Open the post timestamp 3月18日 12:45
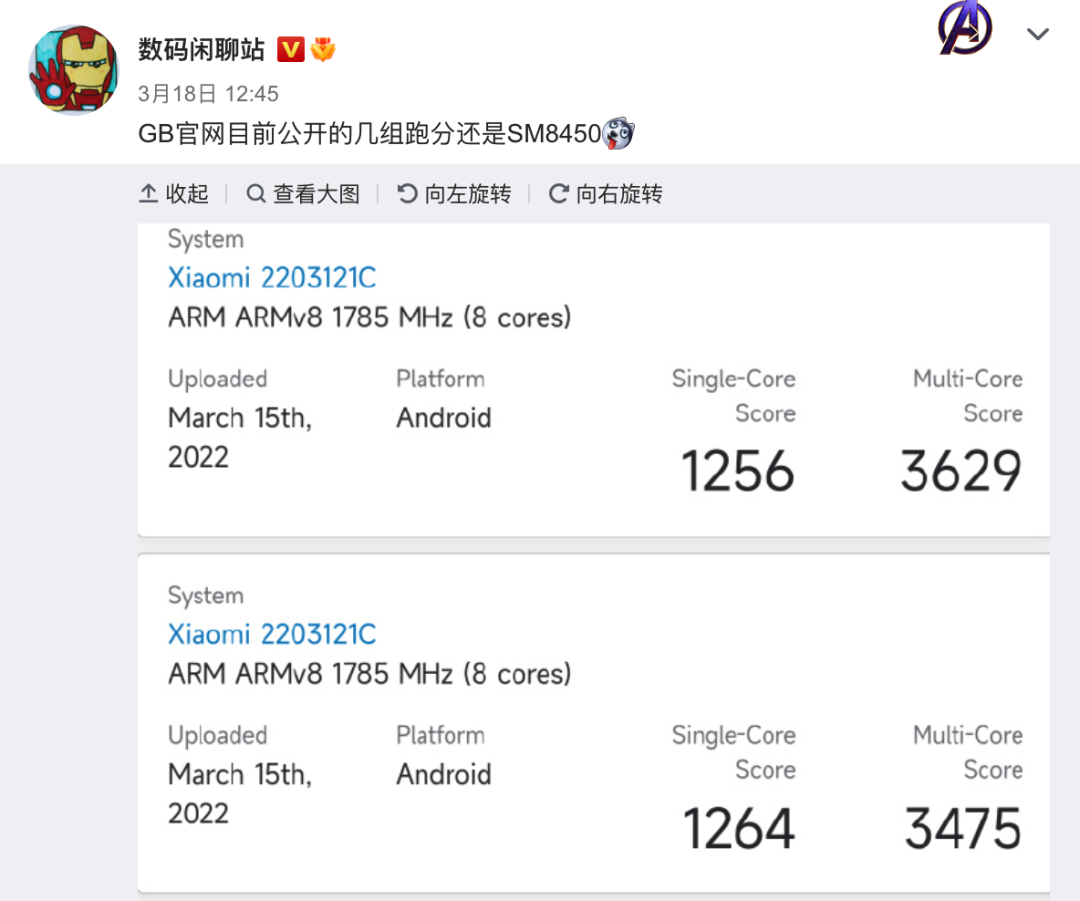 [x=208, y=94]
